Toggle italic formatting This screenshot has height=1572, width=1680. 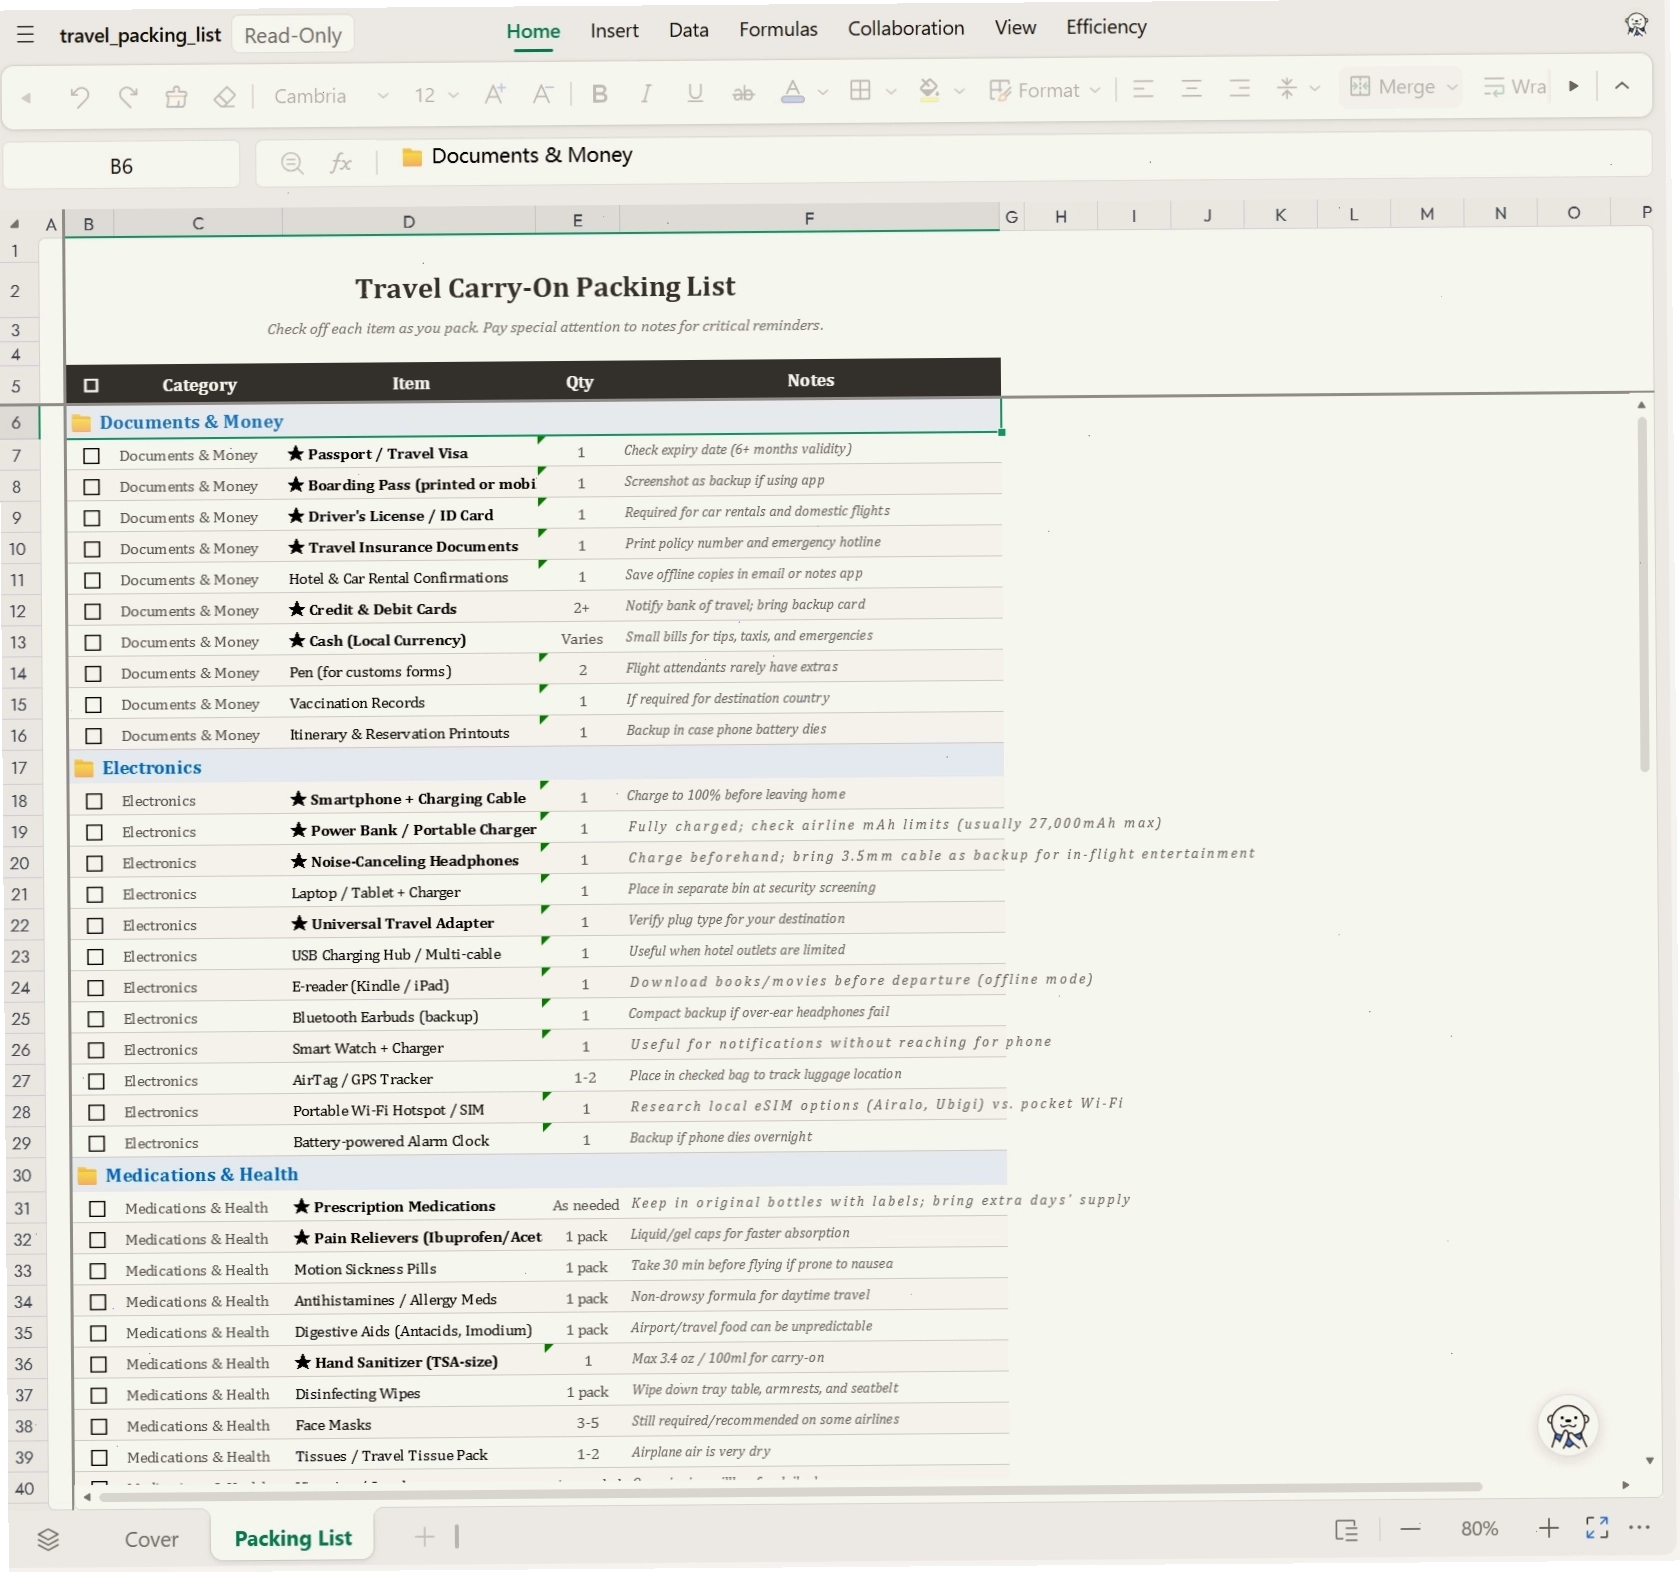647,94
